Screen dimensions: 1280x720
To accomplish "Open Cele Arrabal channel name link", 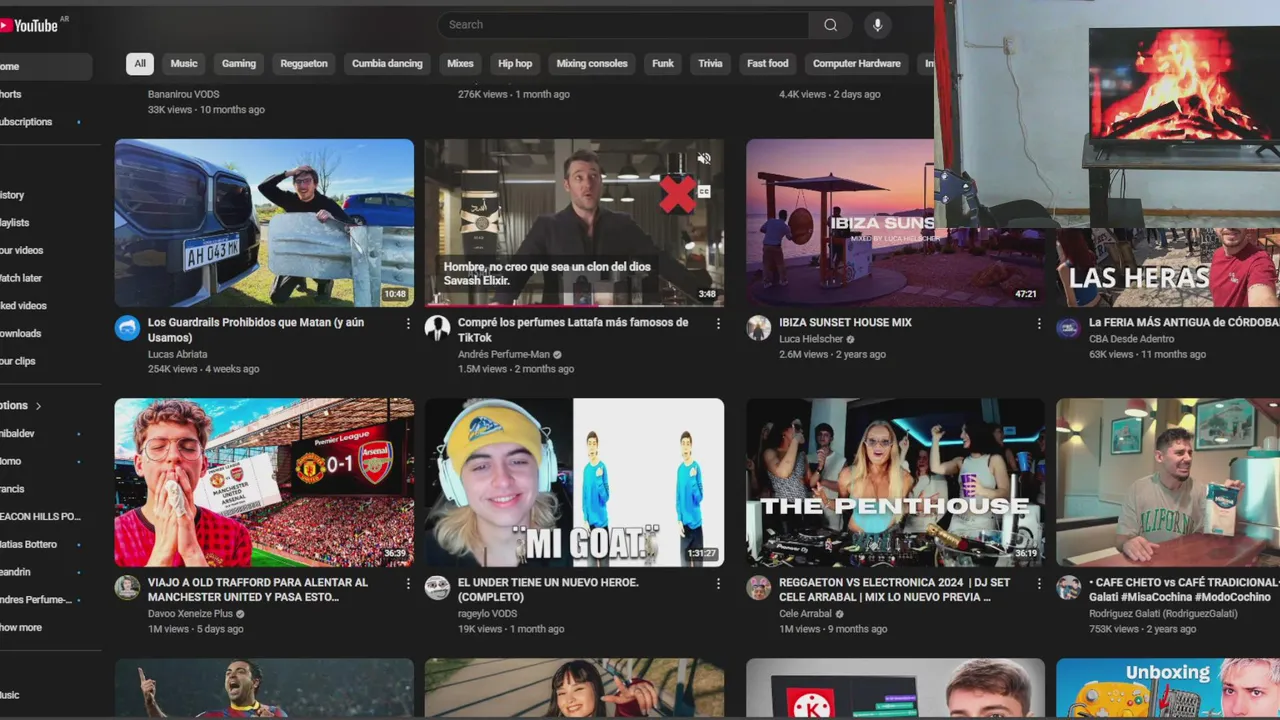I will point(805,614).
